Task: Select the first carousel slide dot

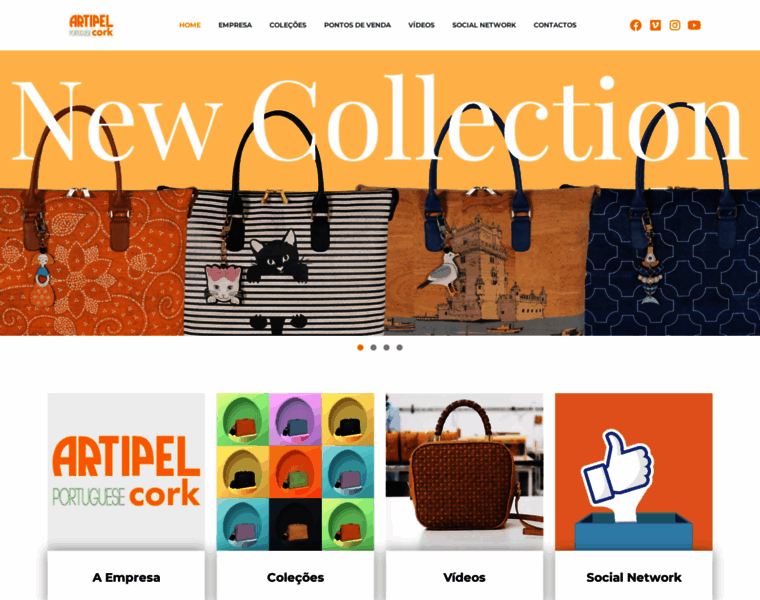Action: coord(360,347)
